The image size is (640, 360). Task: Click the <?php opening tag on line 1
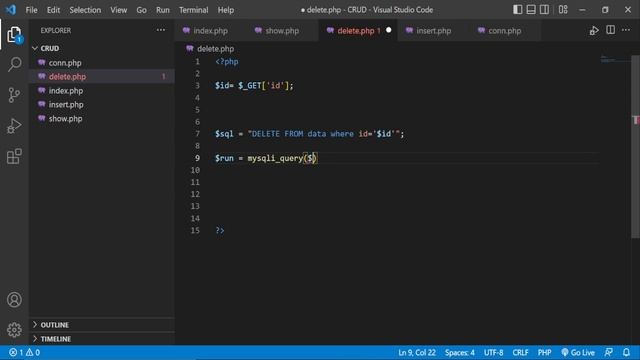coord(227,62)
